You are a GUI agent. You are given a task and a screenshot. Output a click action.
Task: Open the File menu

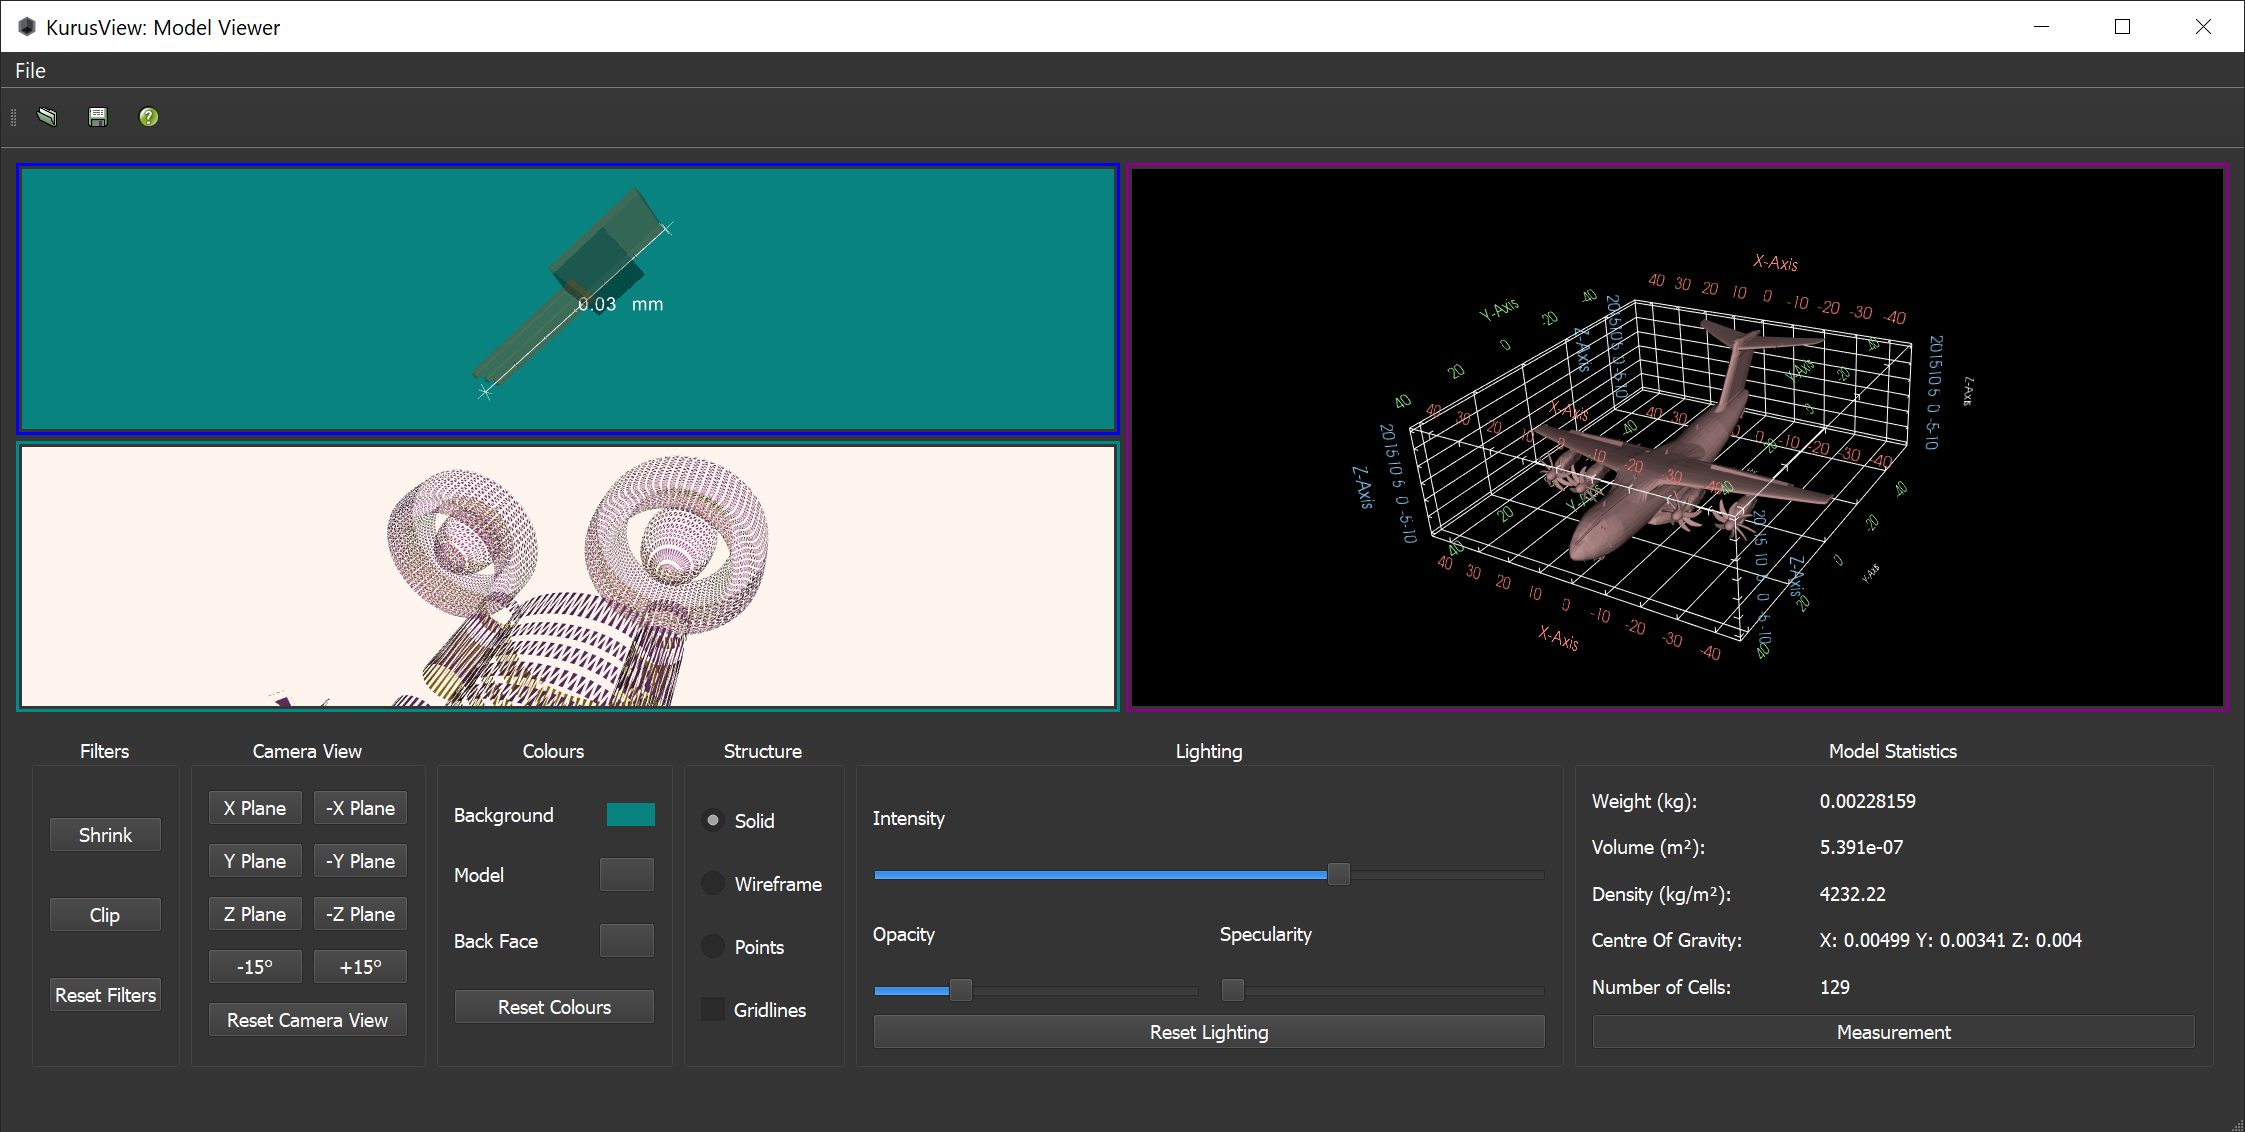29,70
